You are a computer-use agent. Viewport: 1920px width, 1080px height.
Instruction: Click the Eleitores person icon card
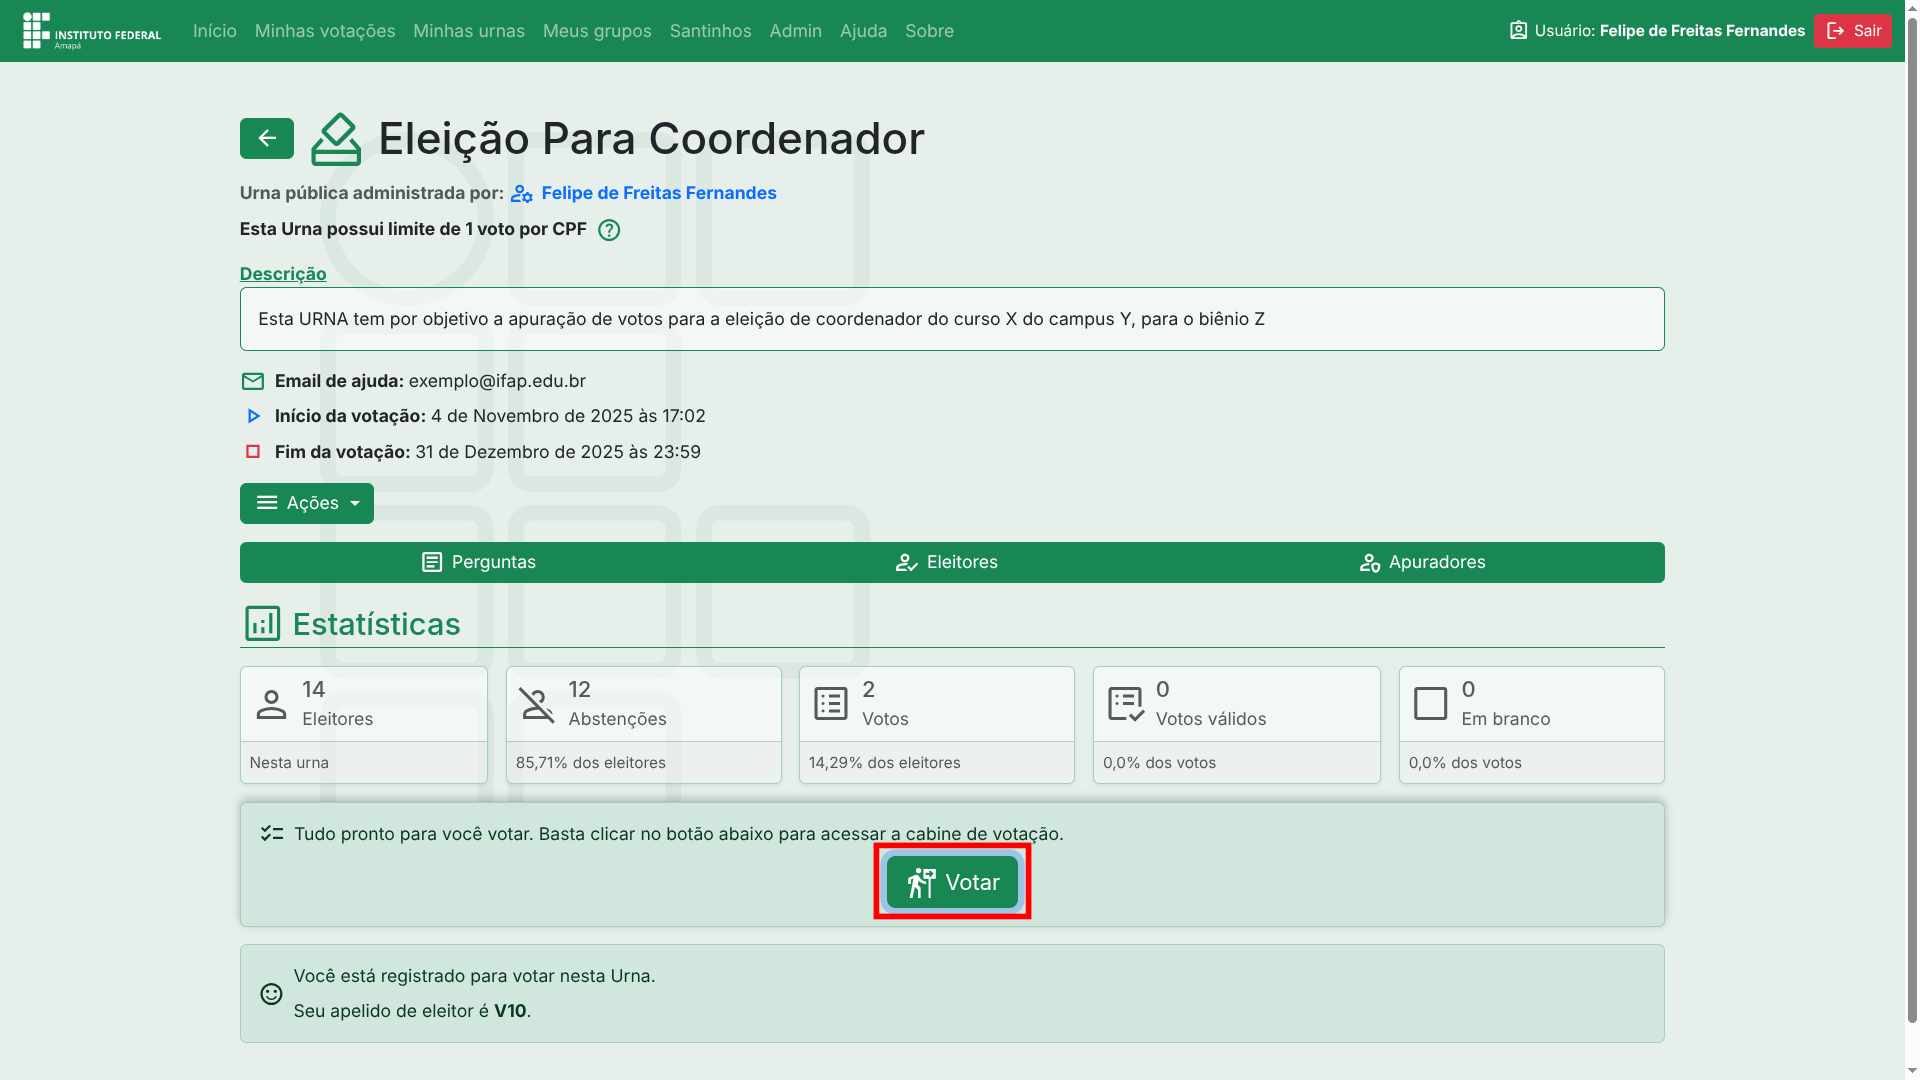[271, 704]
